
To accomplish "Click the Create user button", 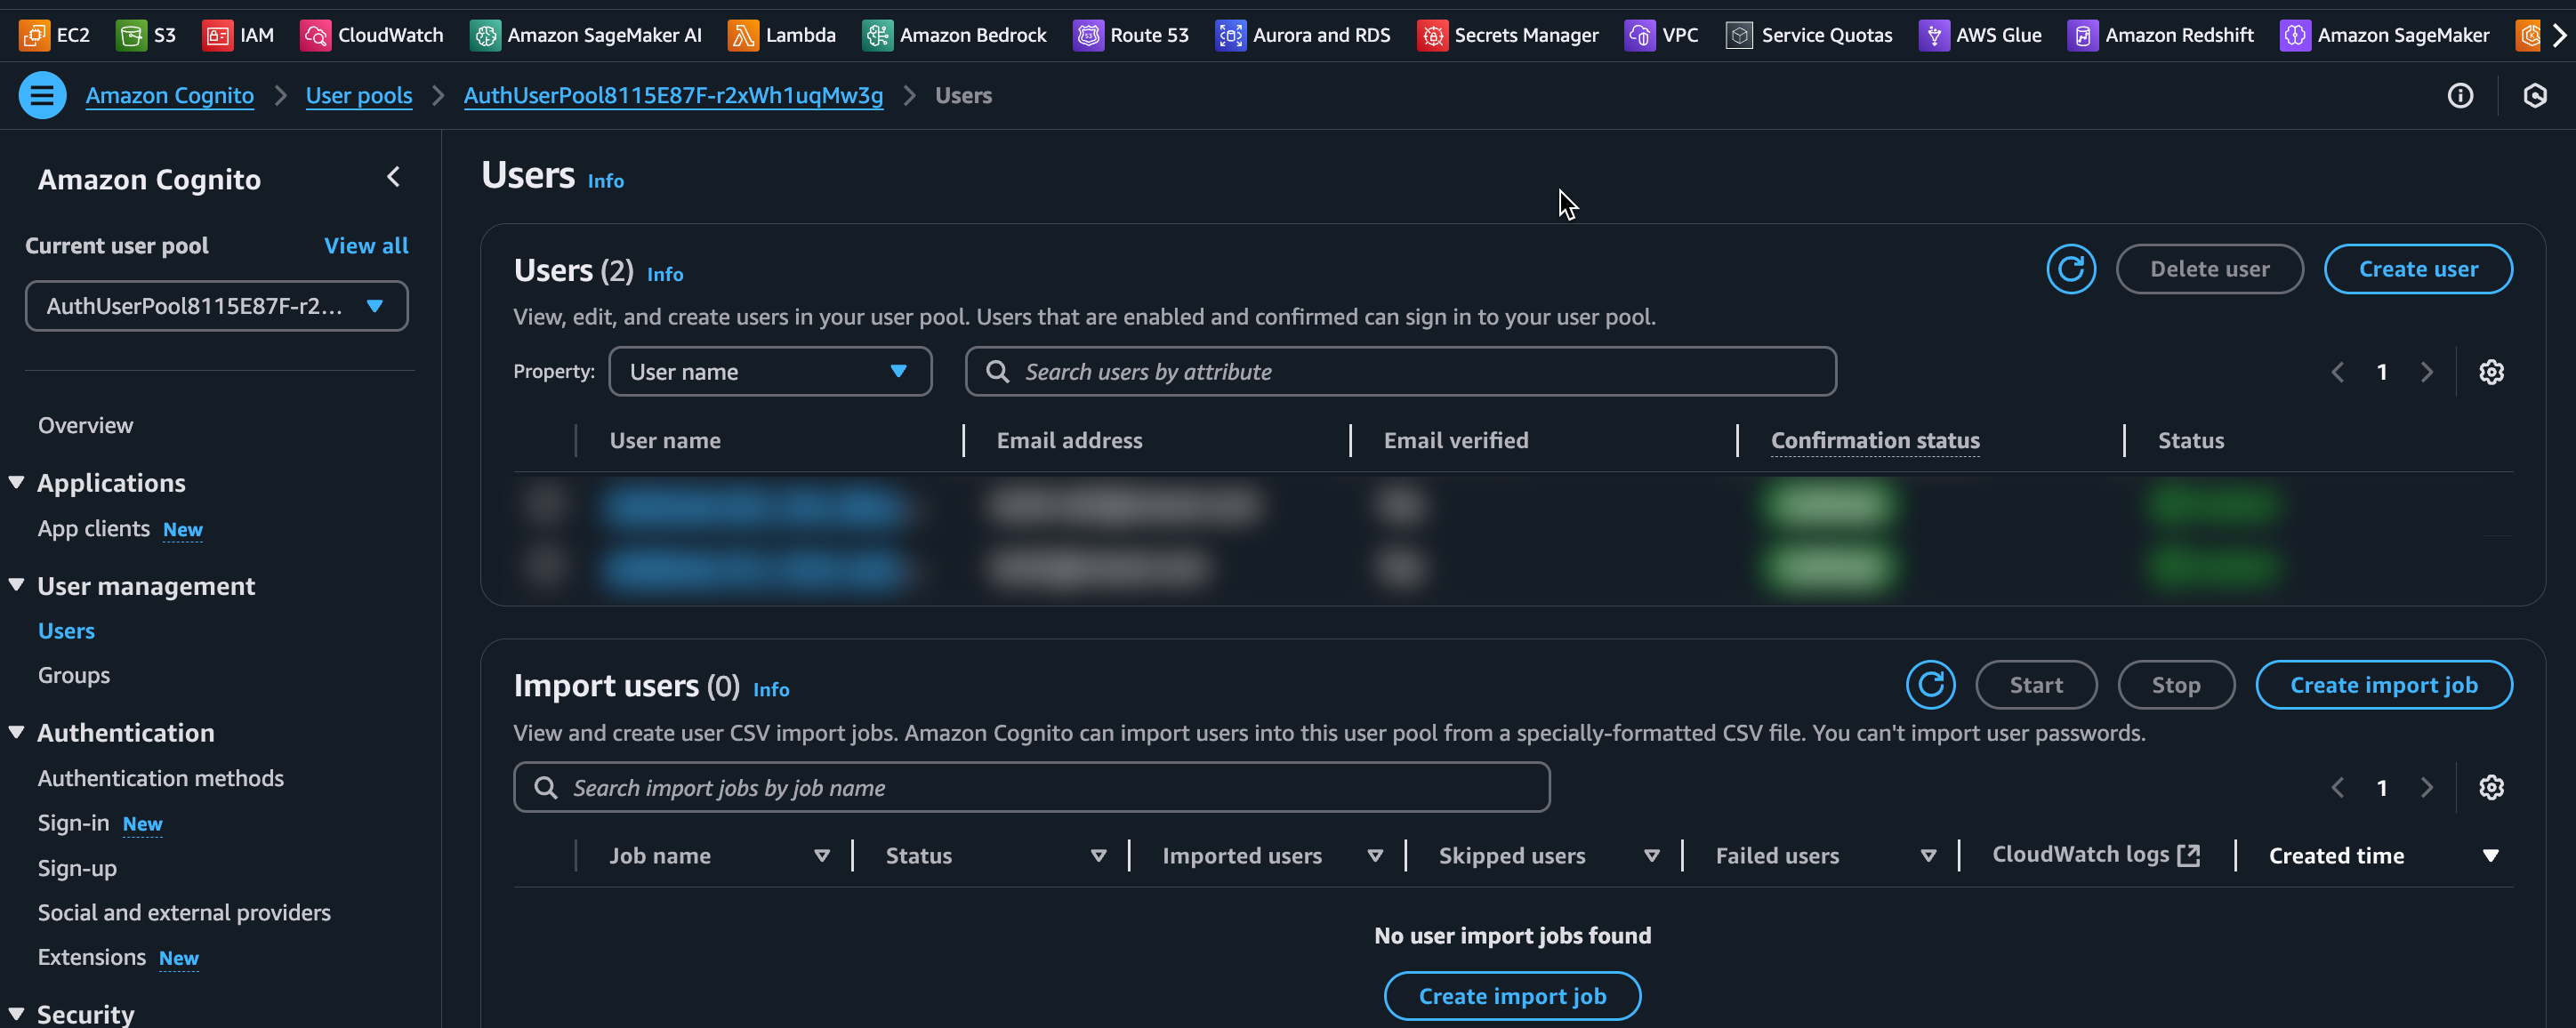I will pyautogui.click(x=2417, y=269).
